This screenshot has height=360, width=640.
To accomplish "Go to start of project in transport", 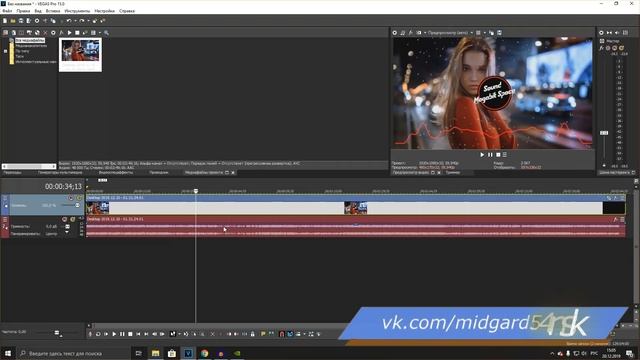I will 138,334.
